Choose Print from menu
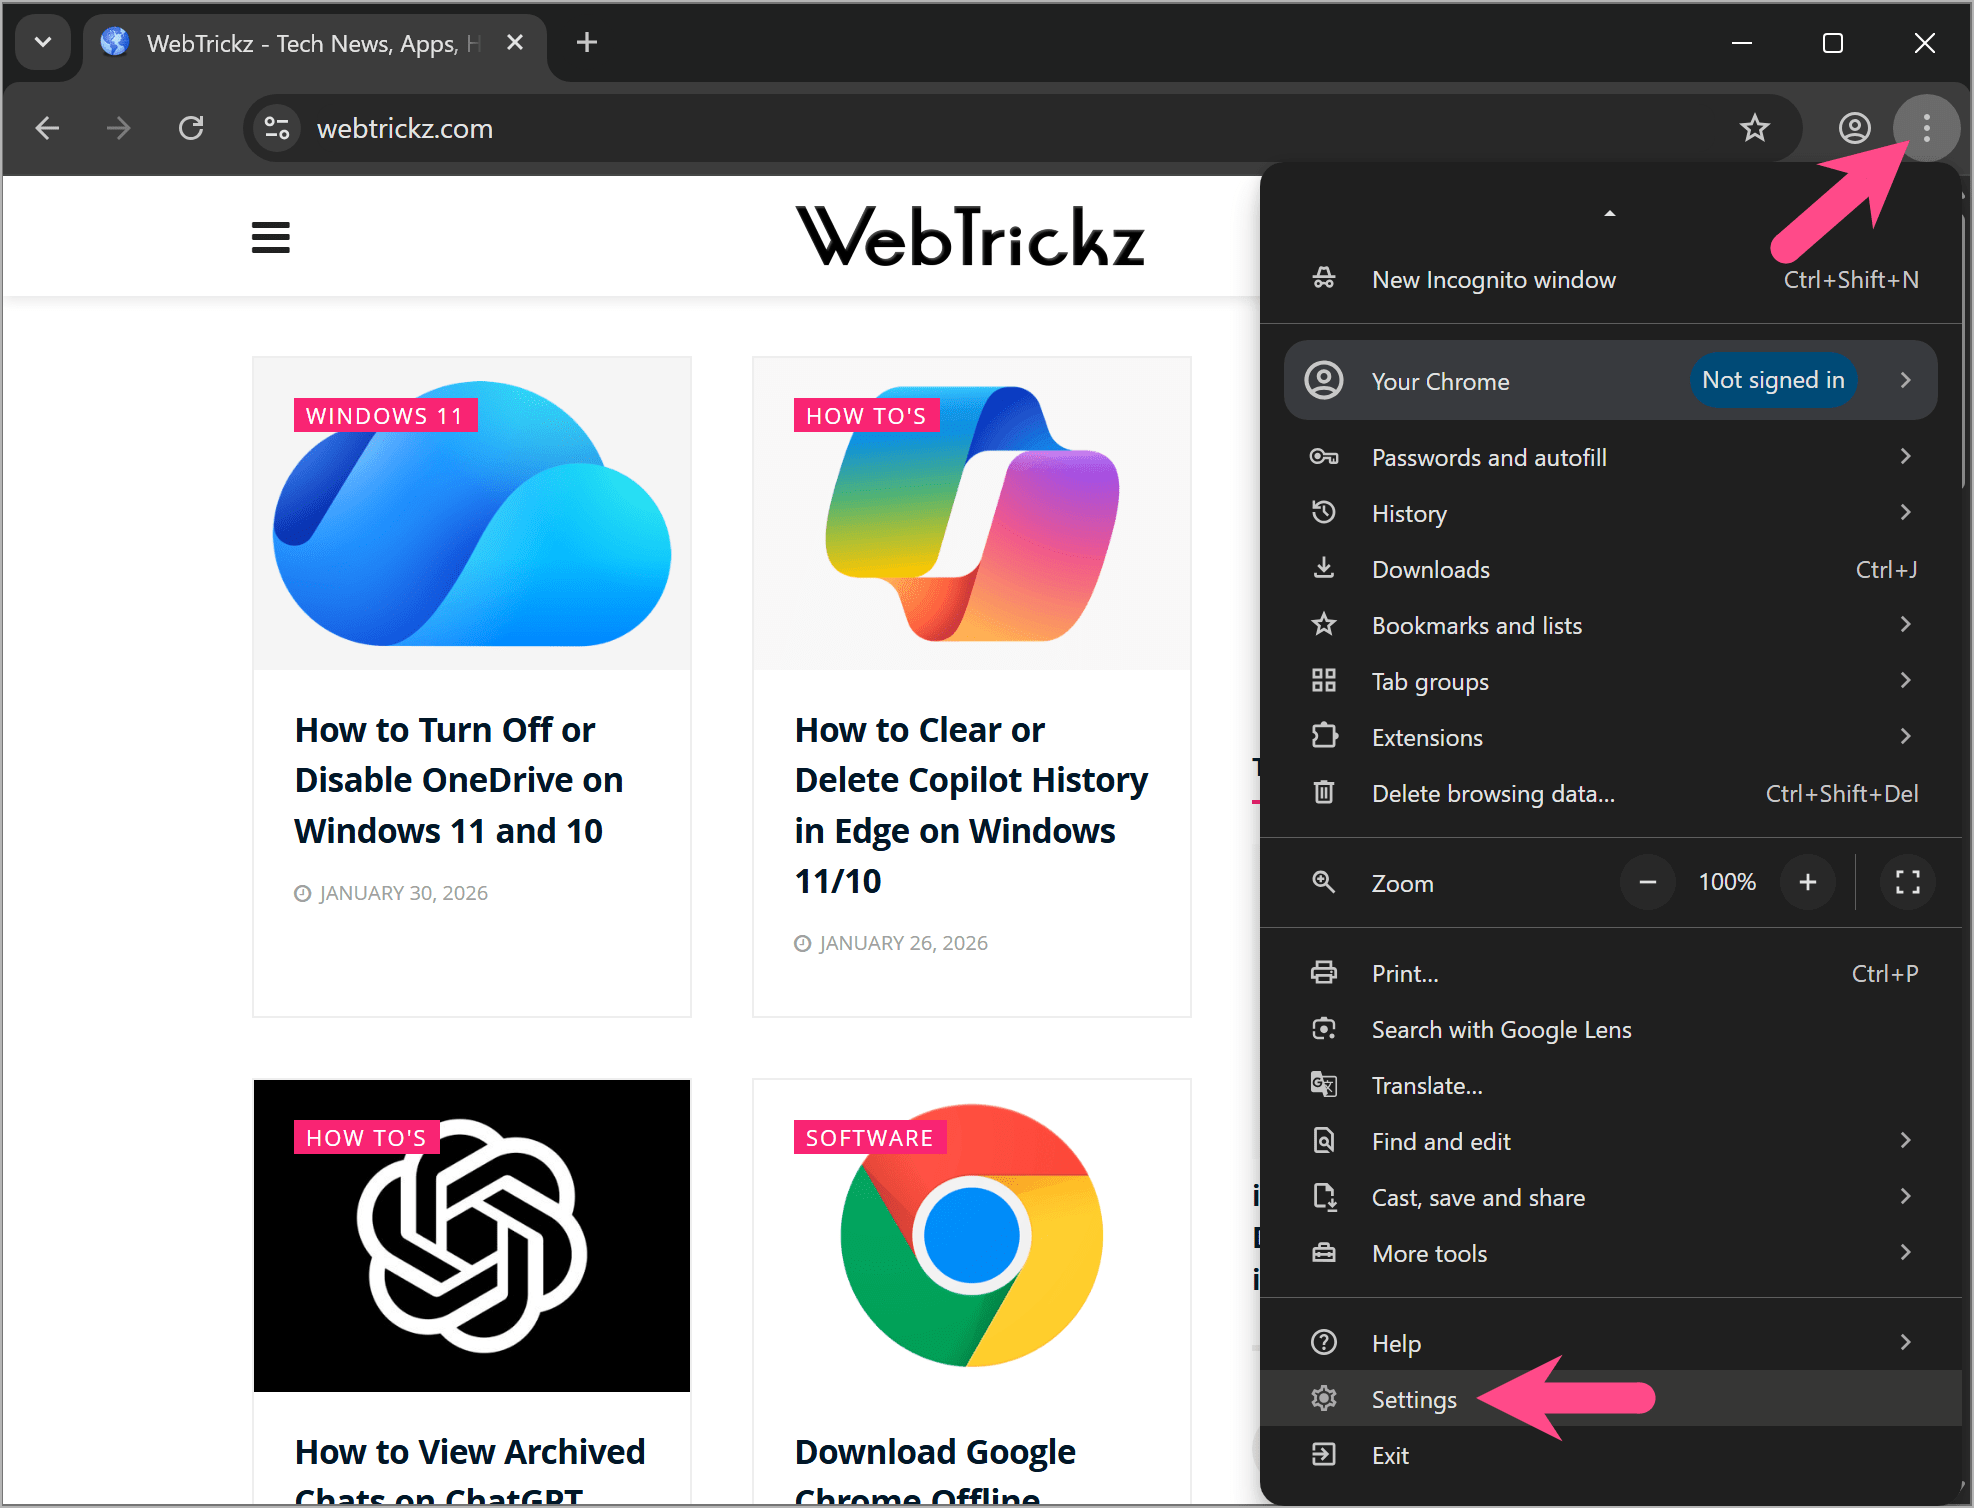This screenshot has width=1974, height=1508. point(1610,973)
